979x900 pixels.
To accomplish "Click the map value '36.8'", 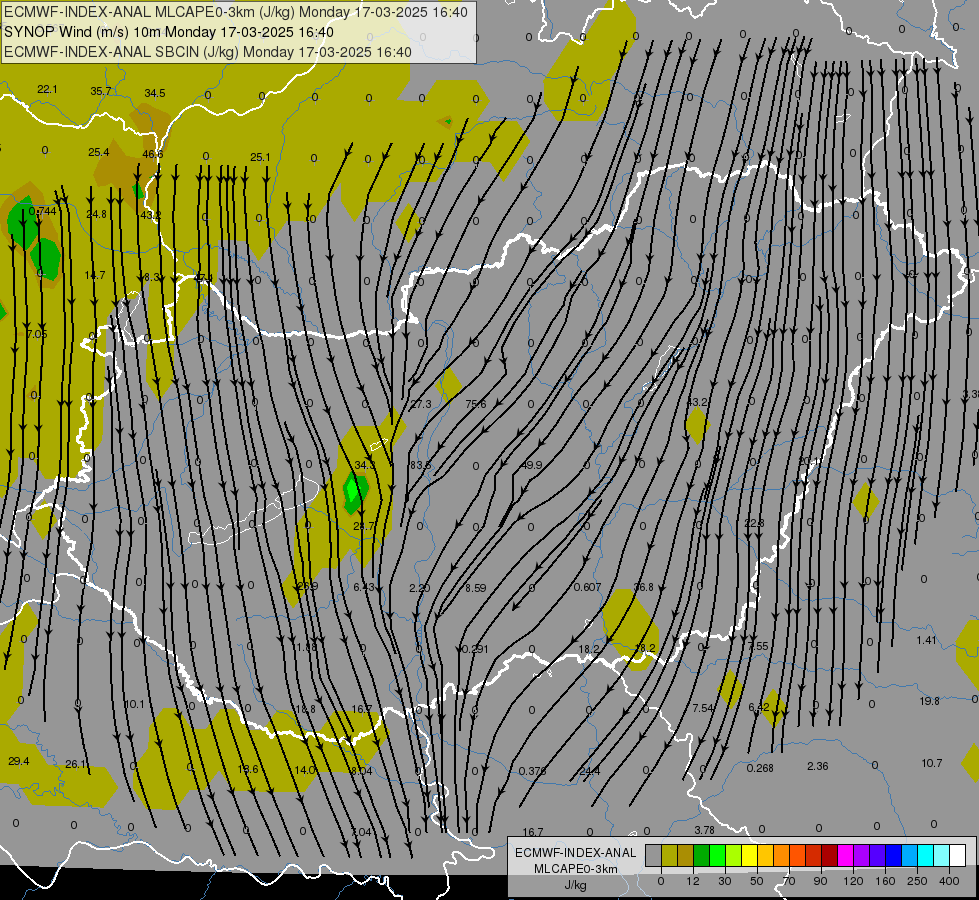I will point(644,587).
